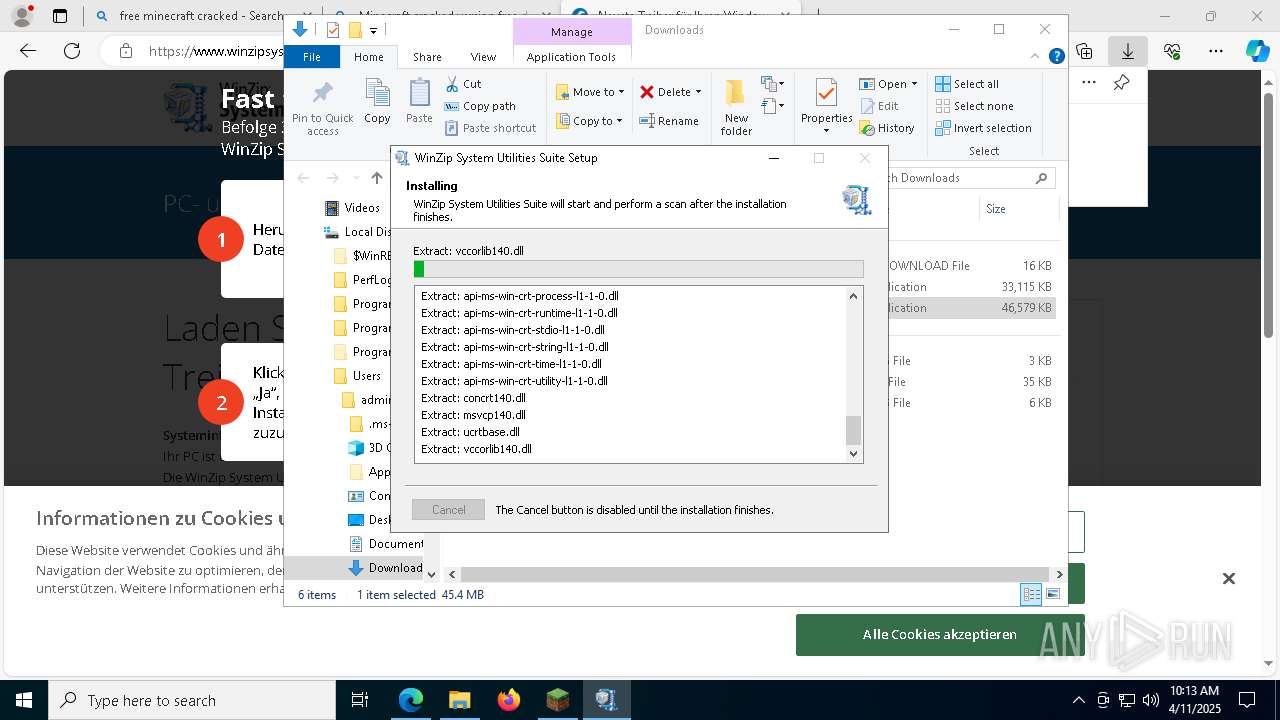The image size is (1280, 720).
Task: Select the file row sized 16 KB
Action: pos(970,266)
